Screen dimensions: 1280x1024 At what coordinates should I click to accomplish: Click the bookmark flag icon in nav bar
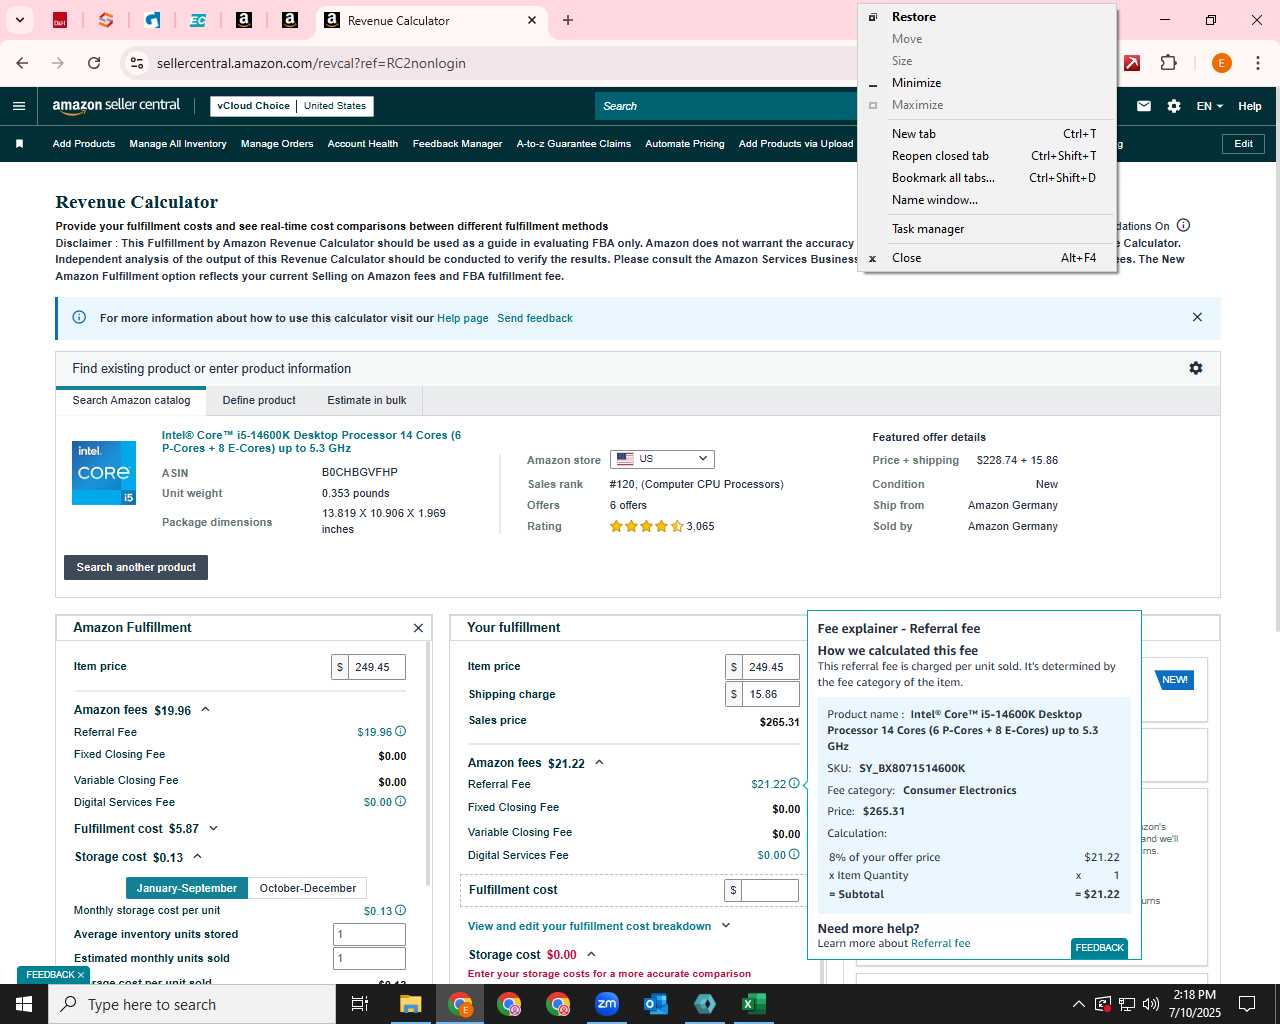coord(19,144)
